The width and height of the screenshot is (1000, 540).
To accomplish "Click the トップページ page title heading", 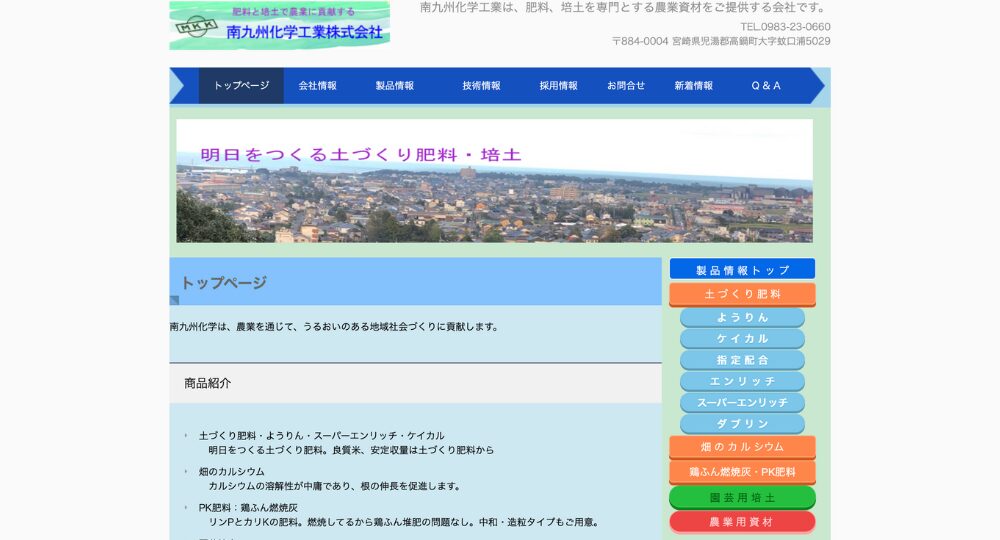I will coord(224,282).
